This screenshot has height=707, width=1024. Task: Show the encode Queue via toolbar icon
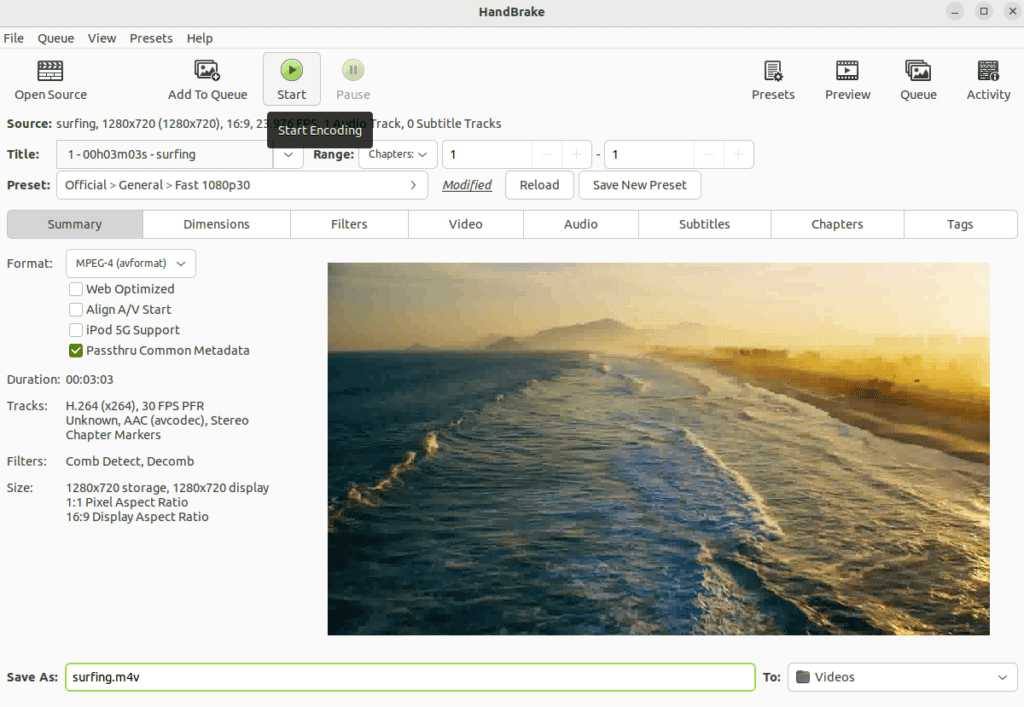click(x=917, y=78)
